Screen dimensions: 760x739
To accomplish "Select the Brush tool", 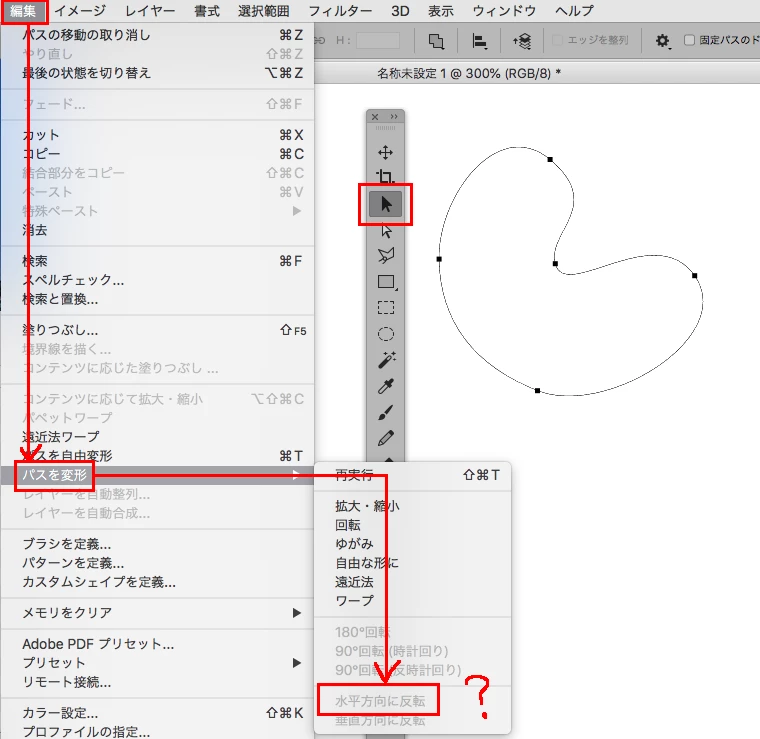I will pos(386,412).
